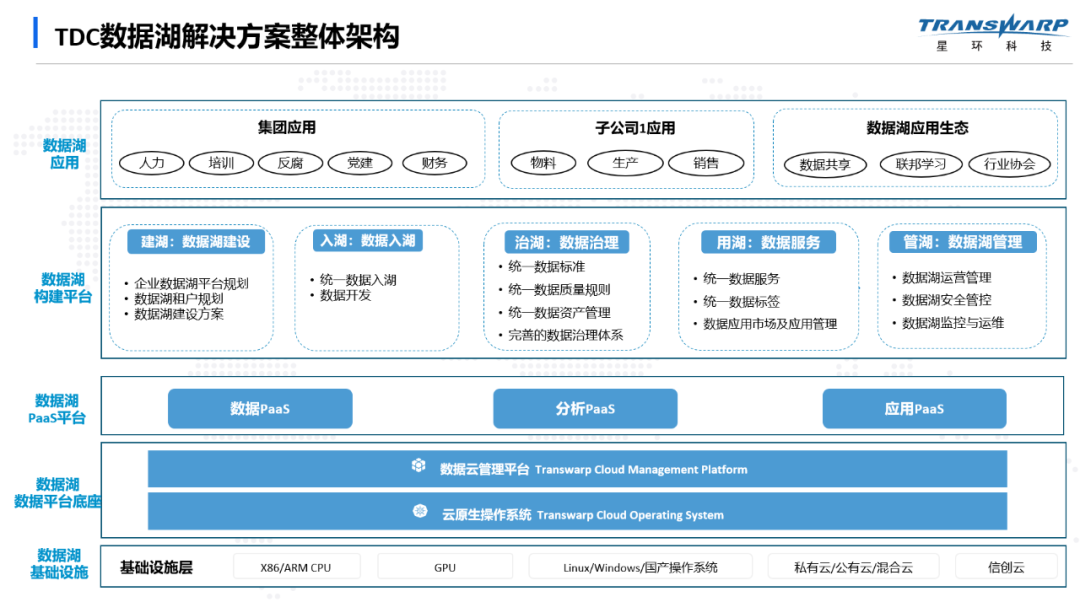
Task: Click the 数据湖基础设施 layer label
Action: [59, 563]
